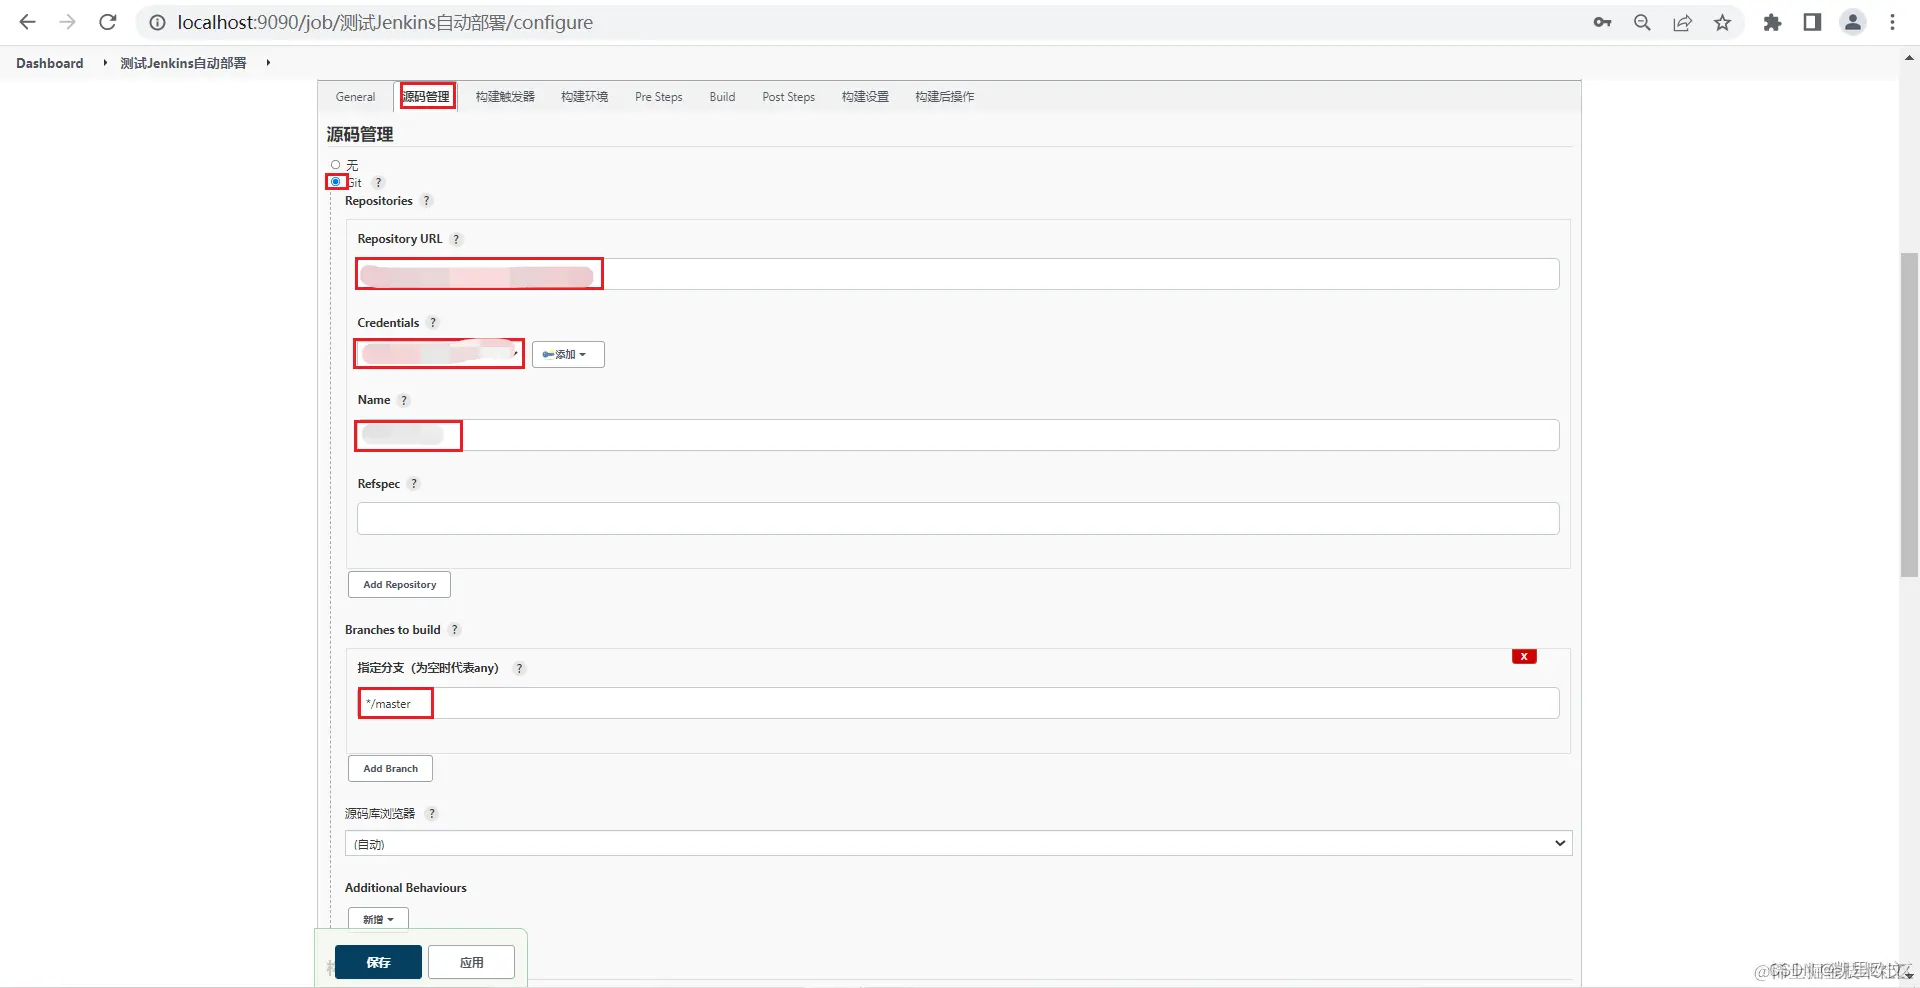This screenshot has width=1920, height=988.
Task: Open the 源码库浏览器 help icon
Action: (432, 814)
